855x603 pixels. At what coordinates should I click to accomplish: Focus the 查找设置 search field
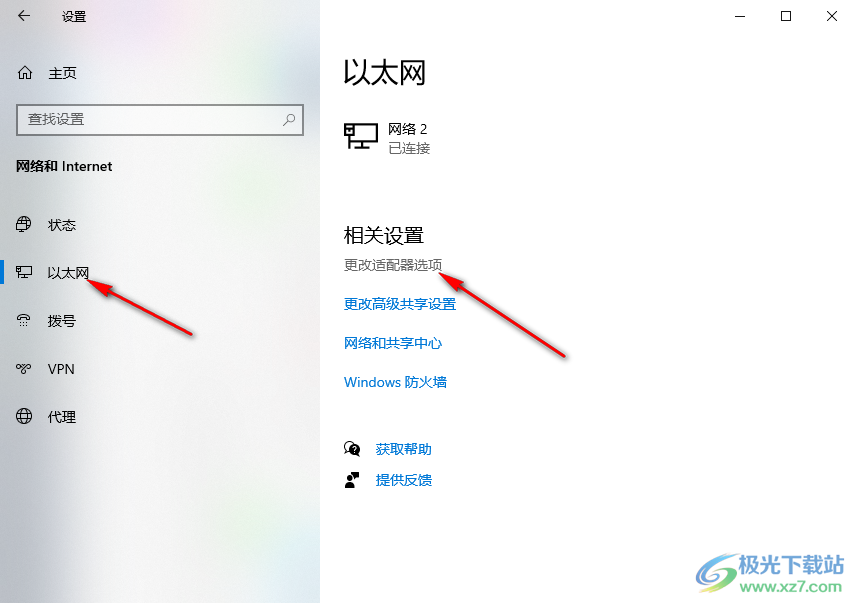click(160, 119)
